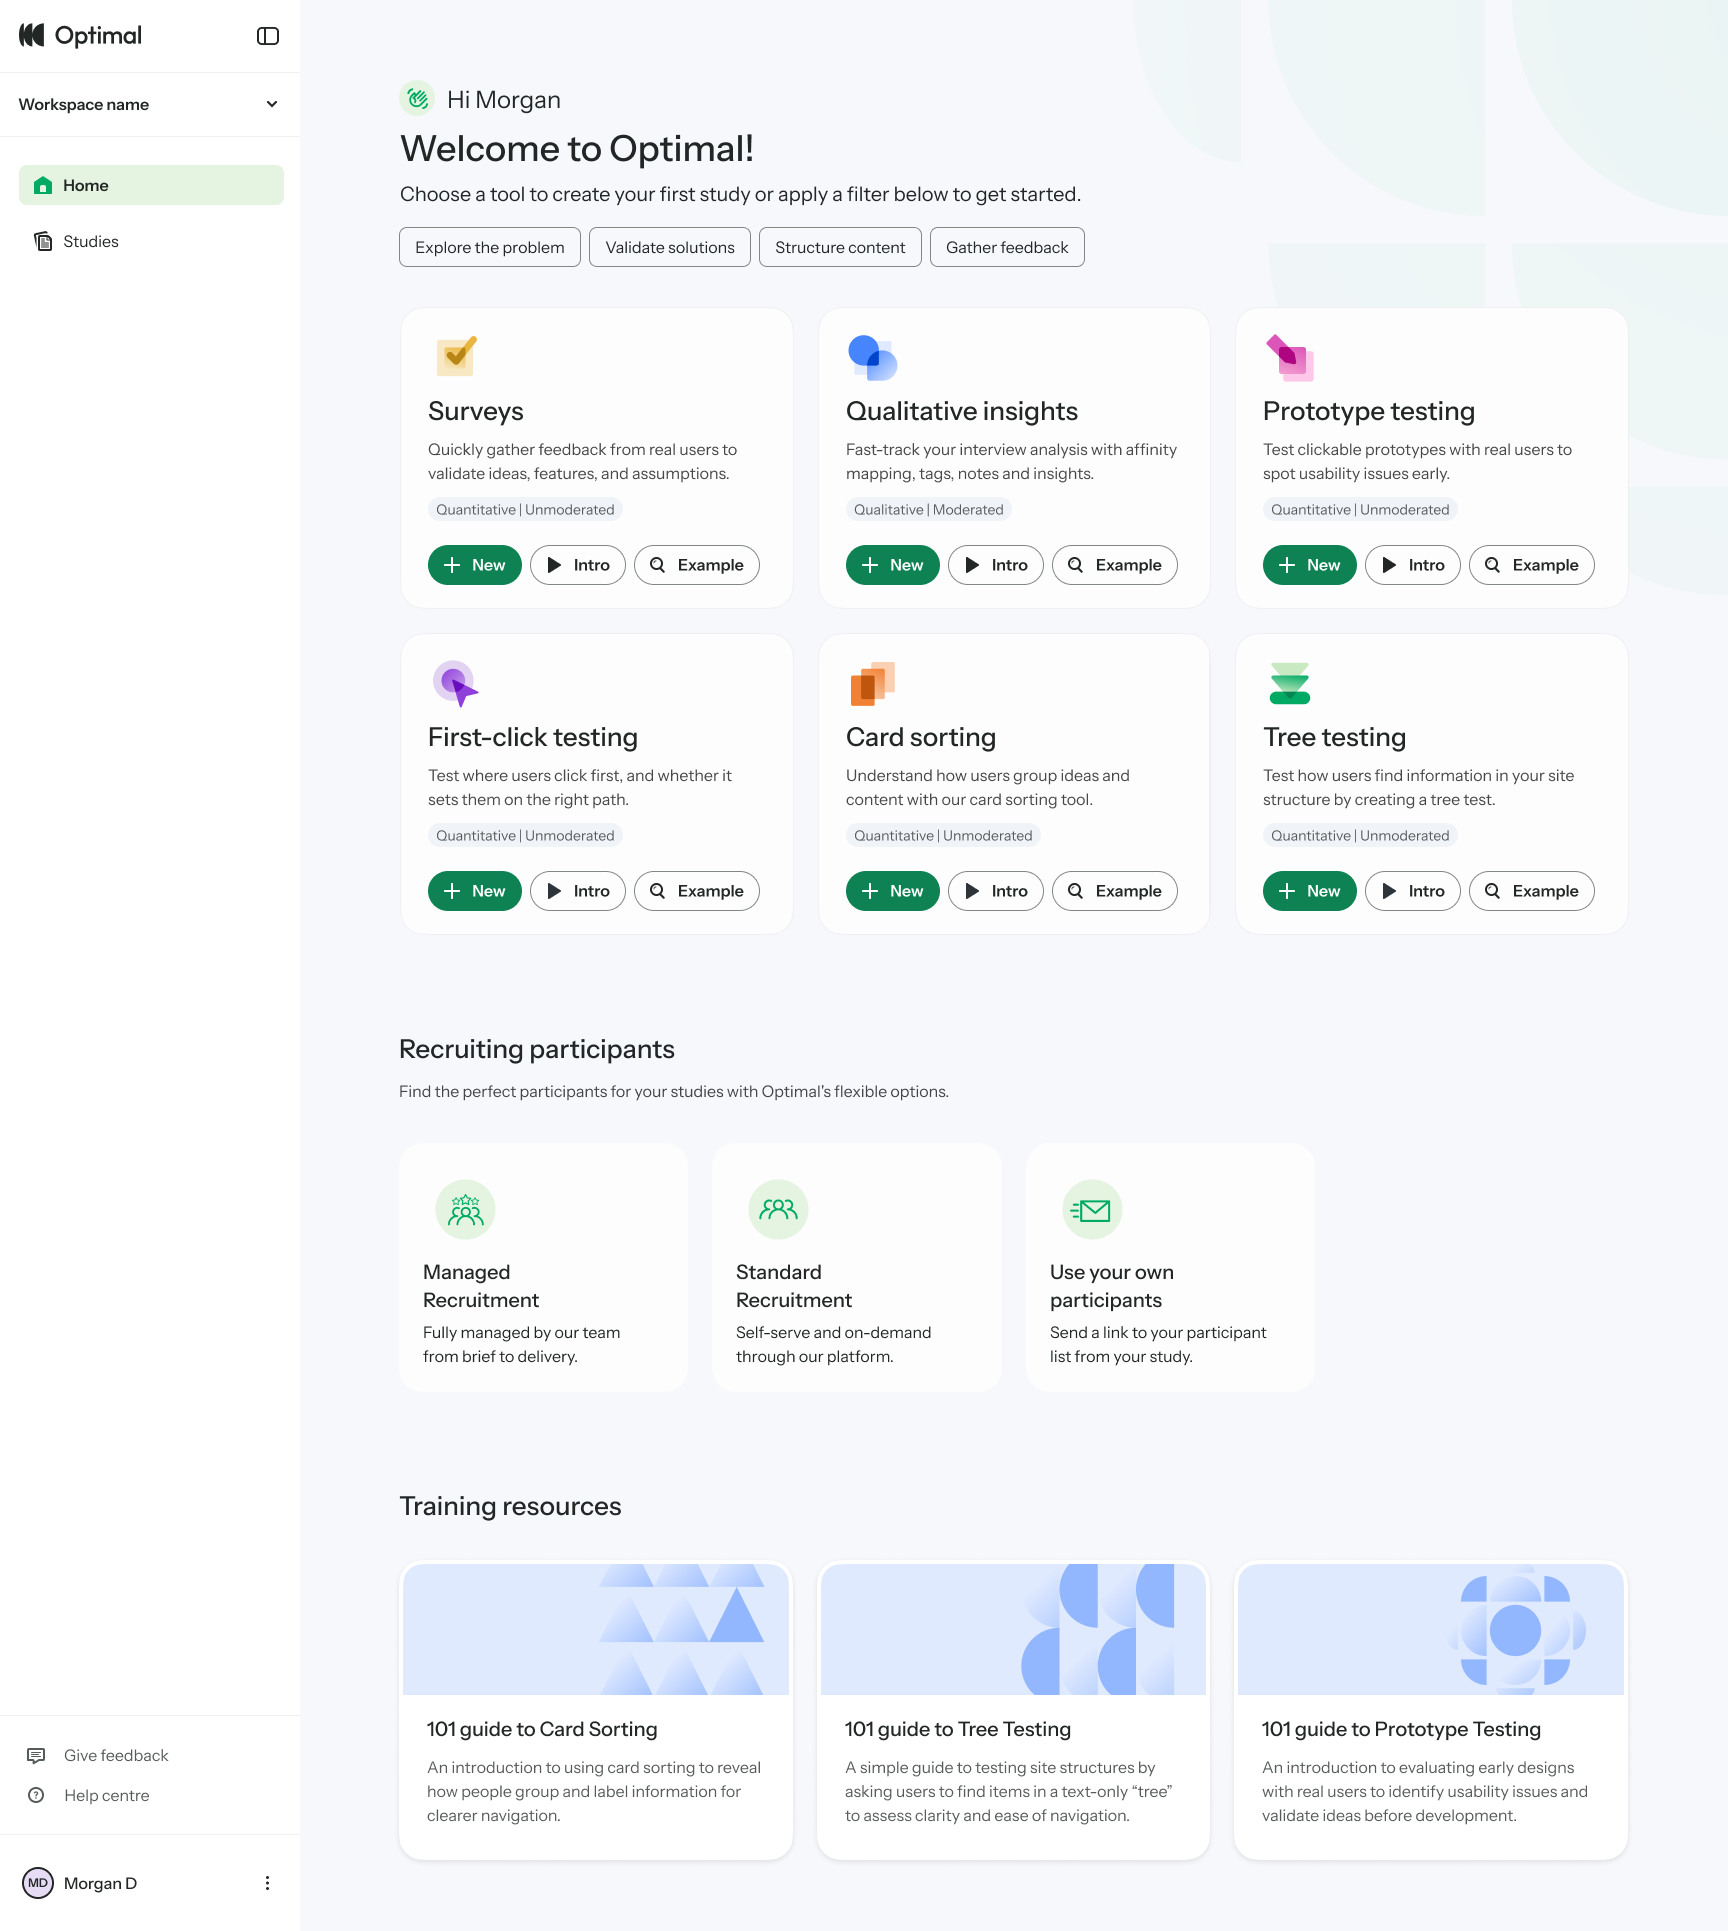Open Prototype Testing guide thumbnail
This screenshot has width=1728, height=1931.
coord(1431,1629)
